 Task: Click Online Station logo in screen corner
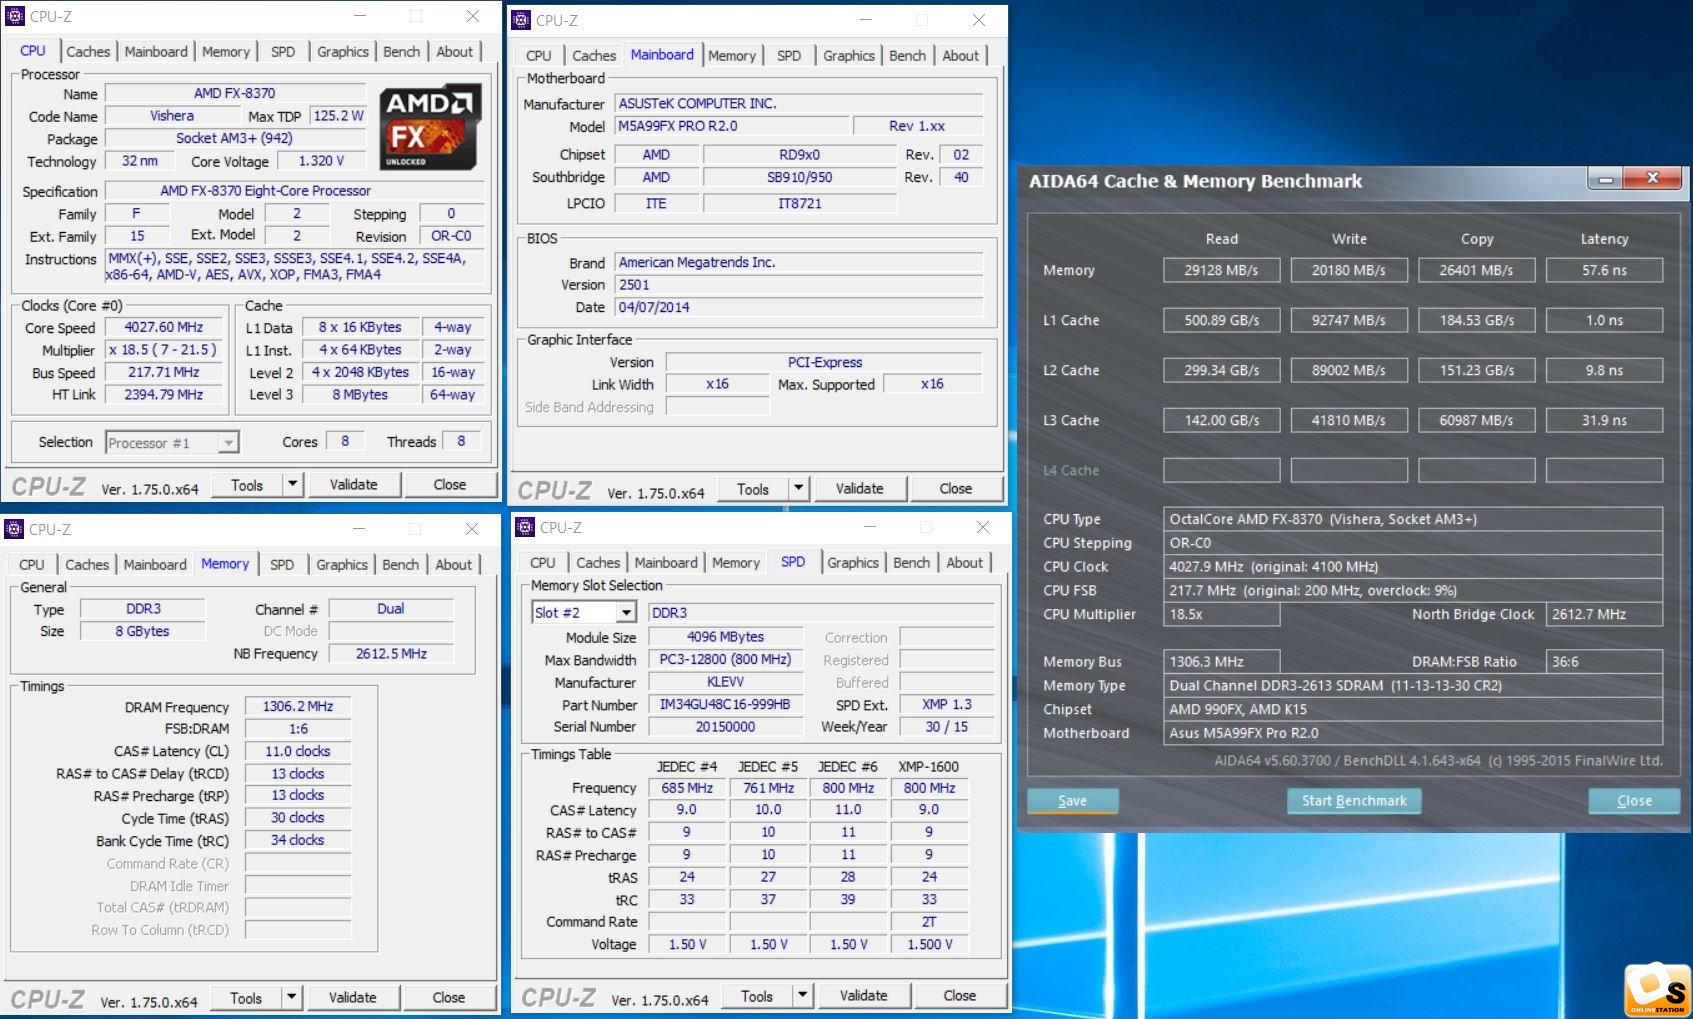[x=1657, y=990]
